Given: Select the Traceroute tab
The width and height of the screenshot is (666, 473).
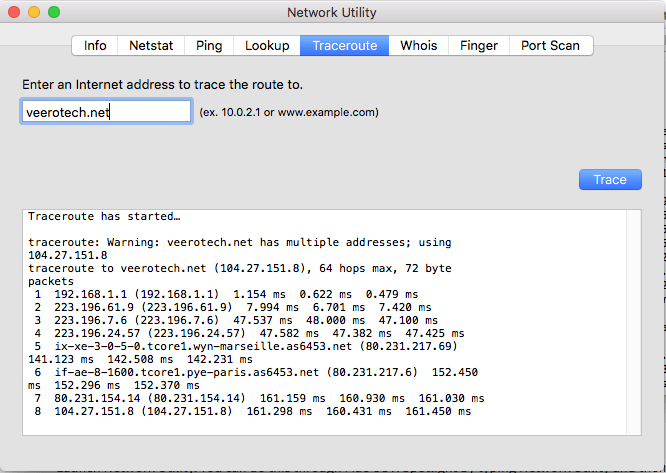Looking at the screenshot, I should pos(344,45).
